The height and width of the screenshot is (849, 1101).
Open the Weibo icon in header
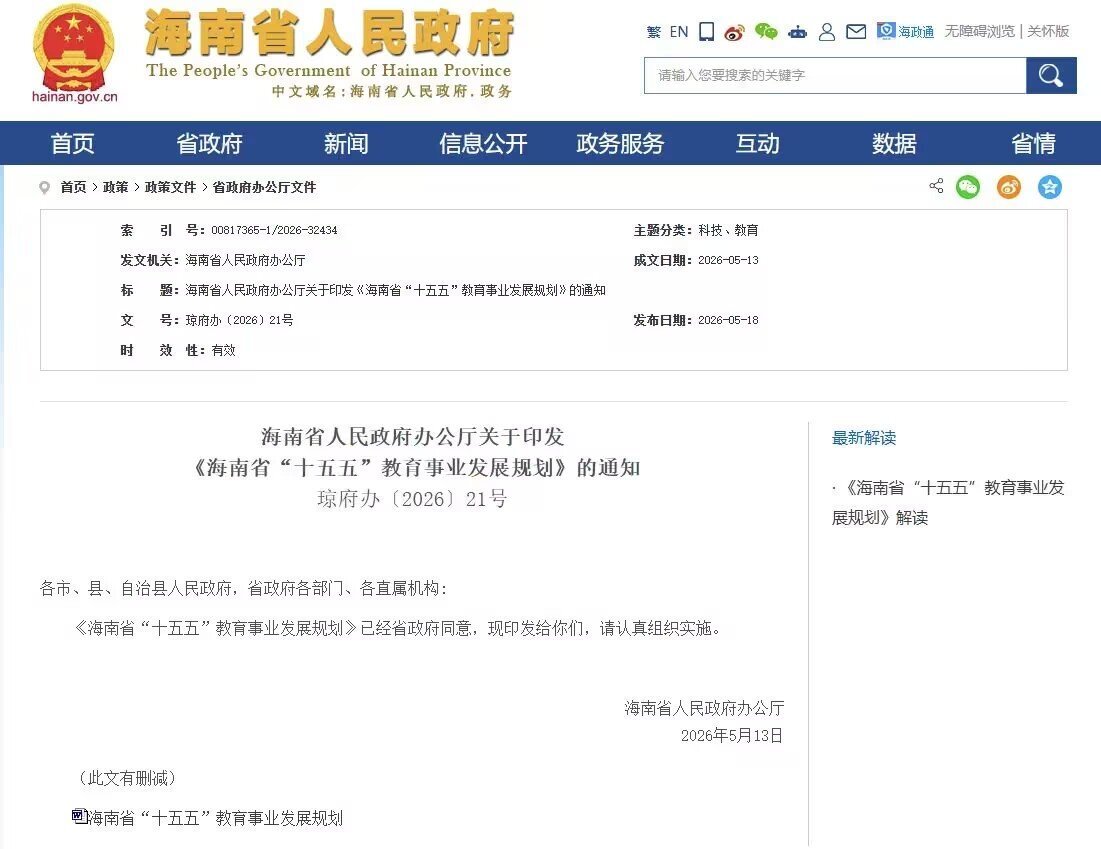pyautogui.click(x=734, y=32)
